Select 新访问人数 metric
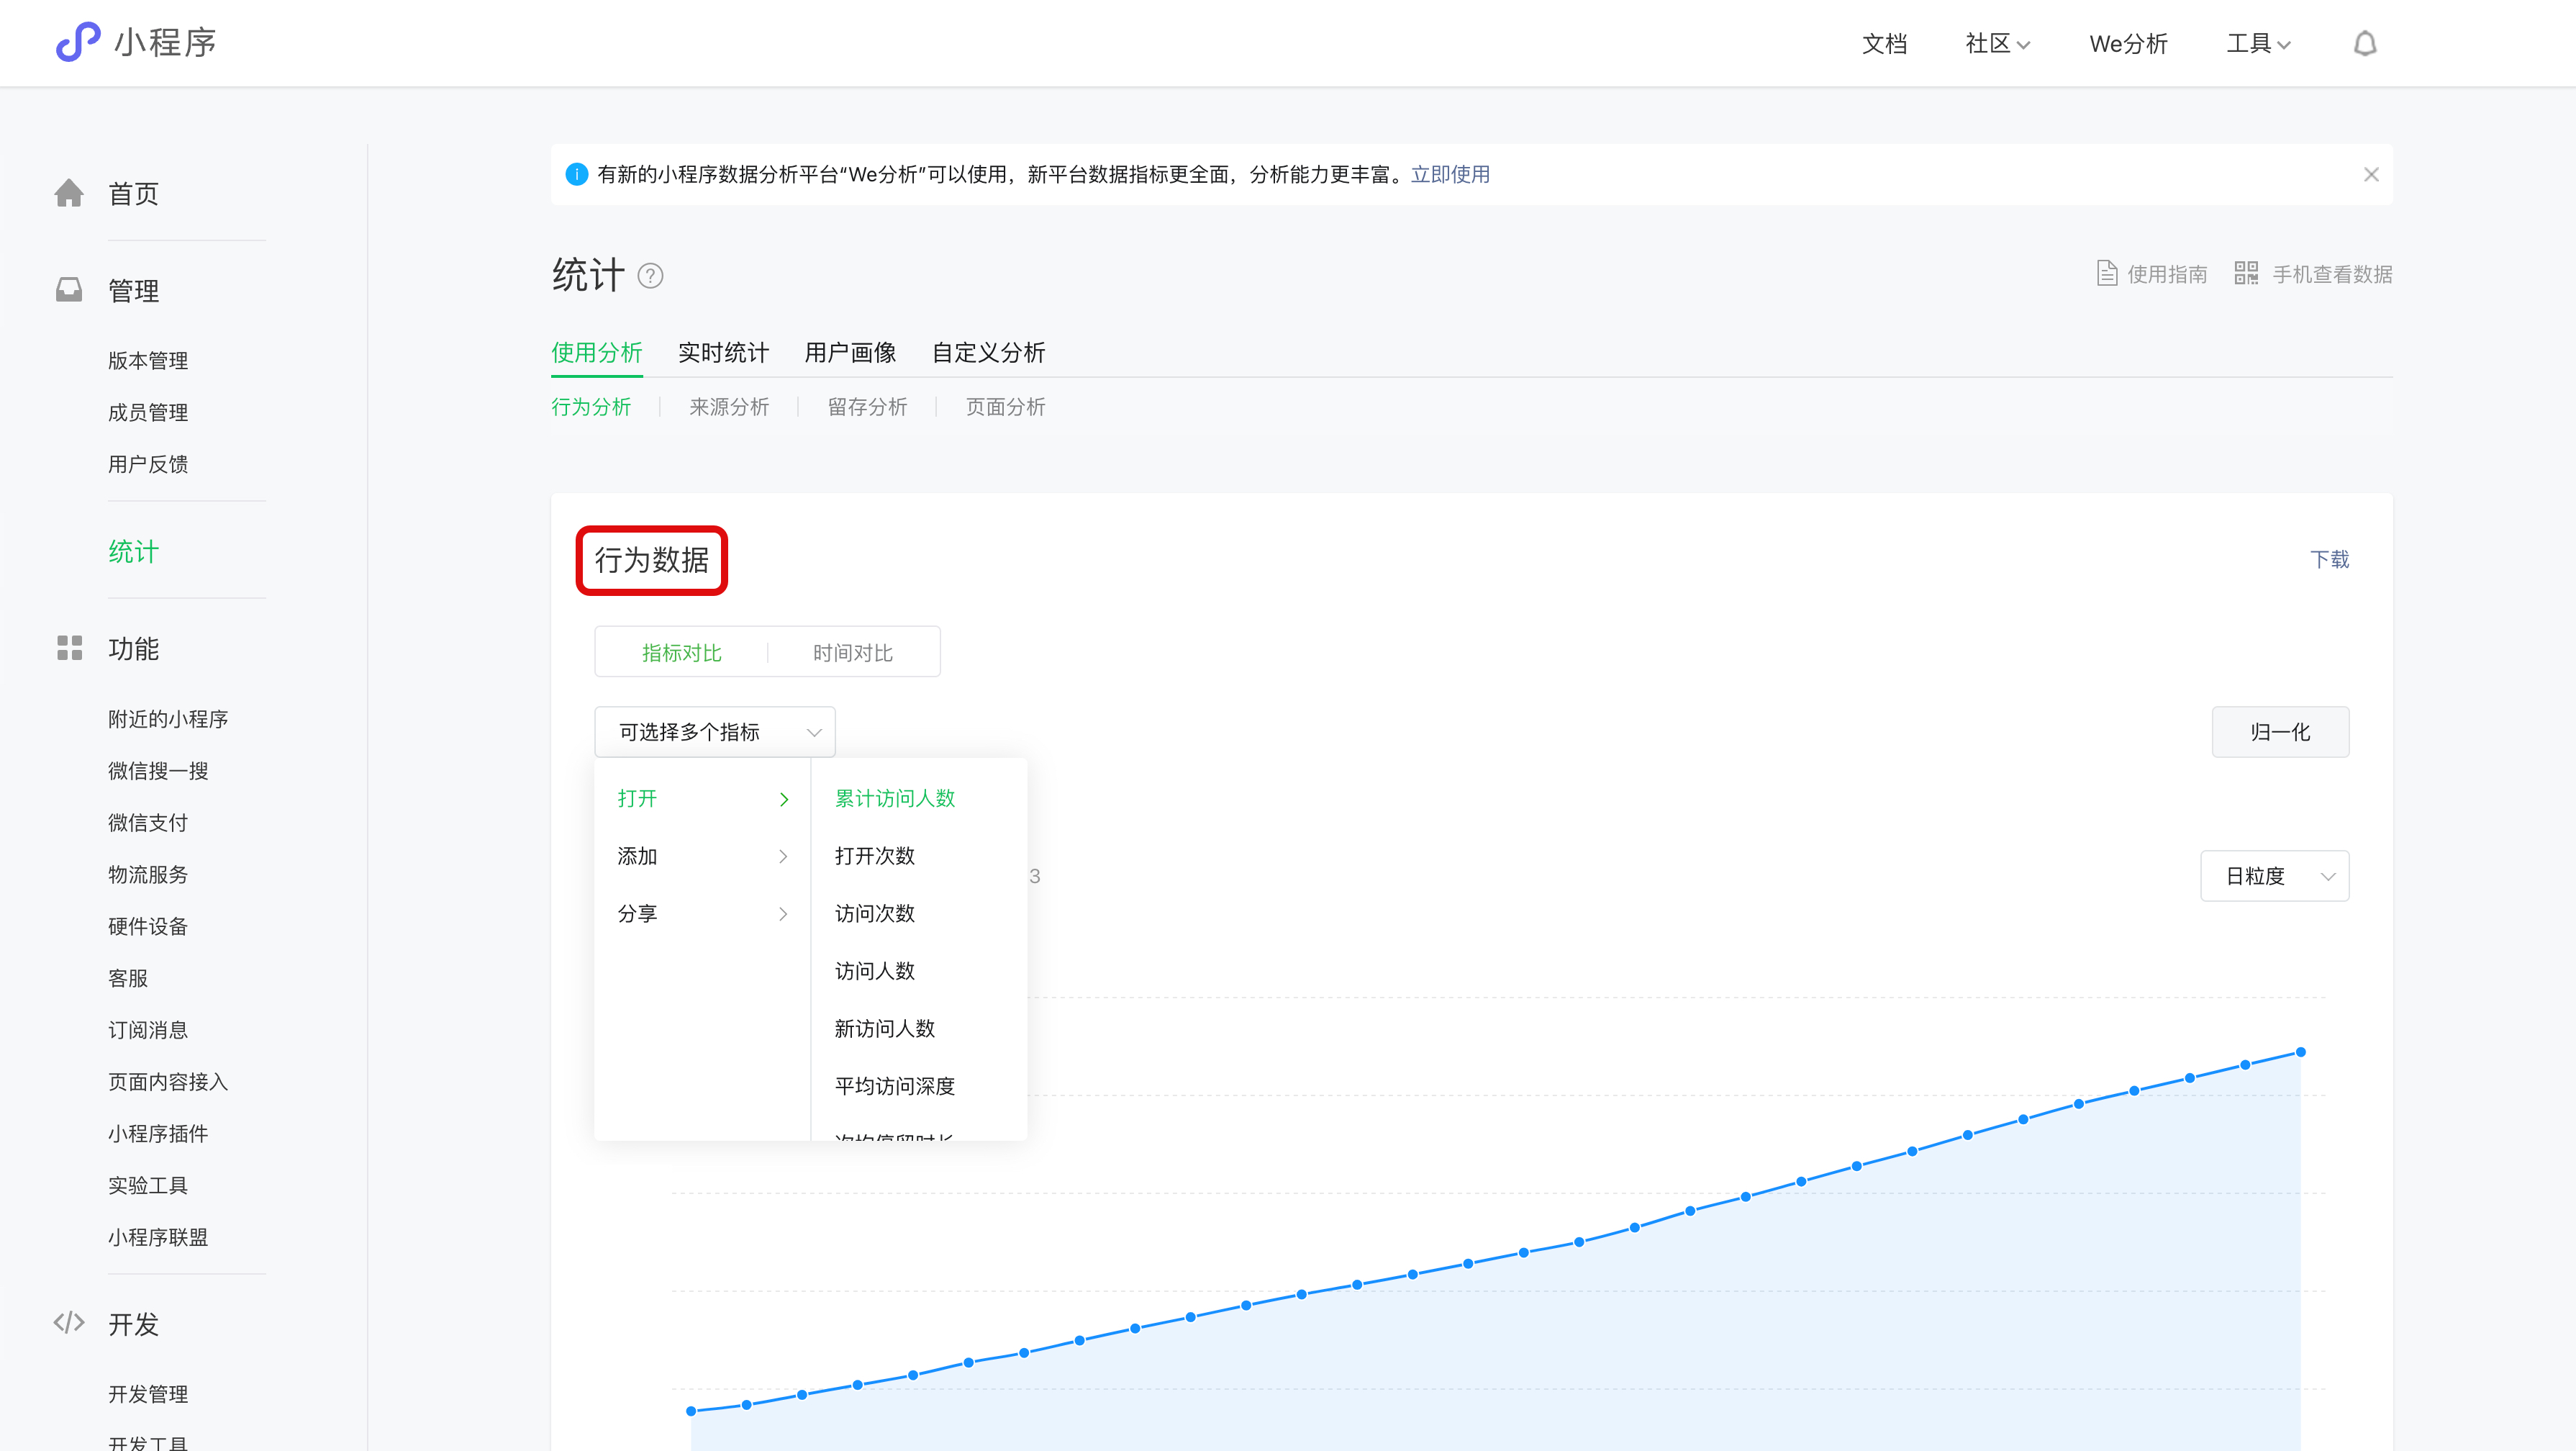 (885, 1028)
